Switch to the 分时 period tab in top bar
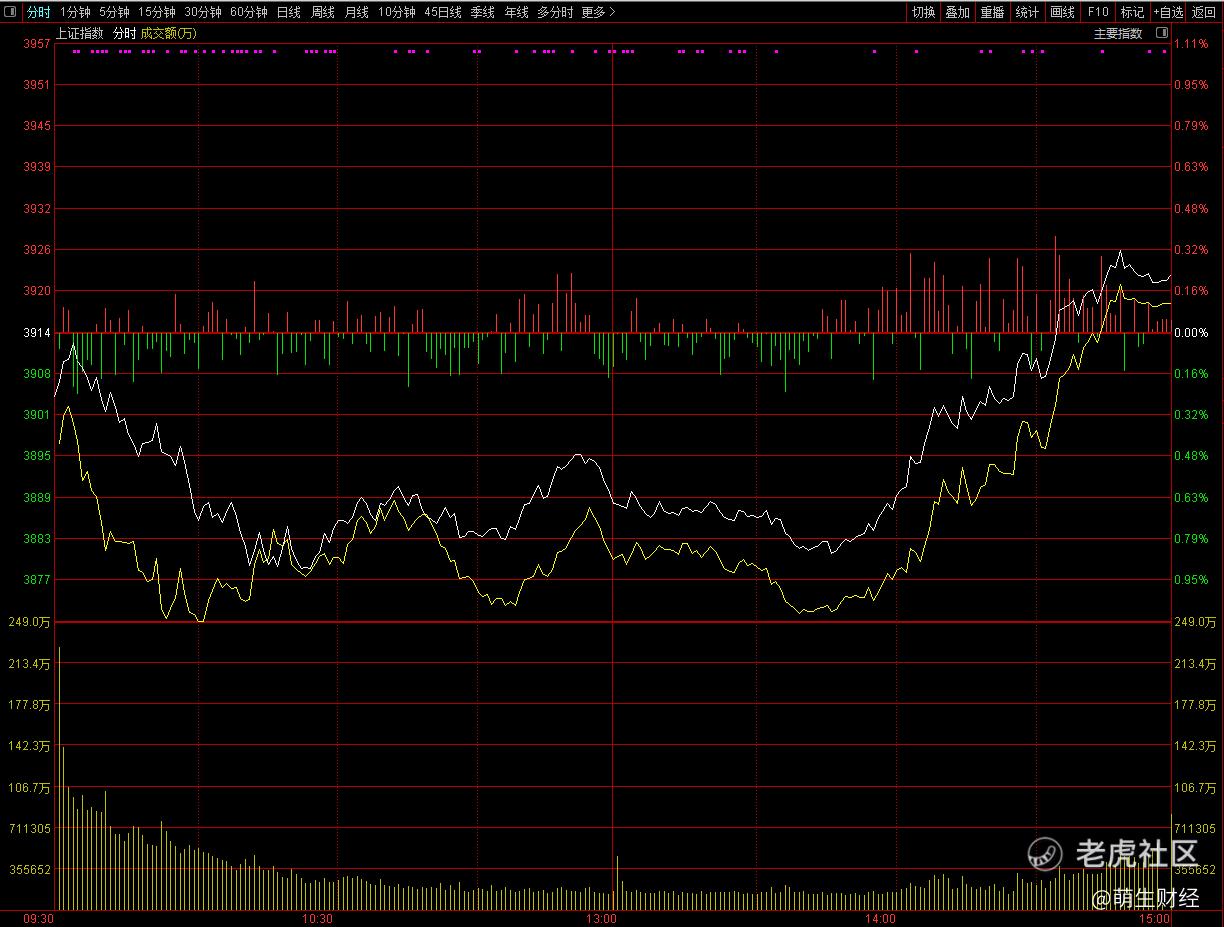Viewport: 1224px width, 927px height. pyautogui.click(x=38, y=12)
